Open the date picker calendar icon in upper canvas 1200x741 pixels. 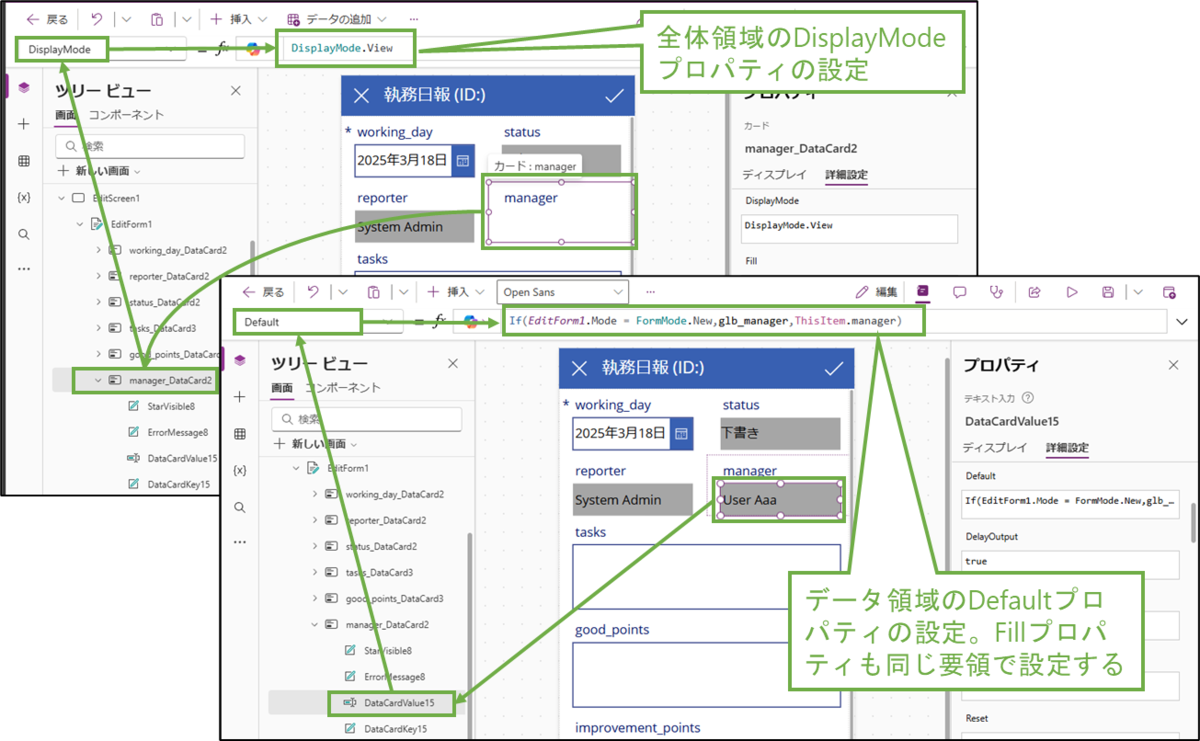(463, 160)
